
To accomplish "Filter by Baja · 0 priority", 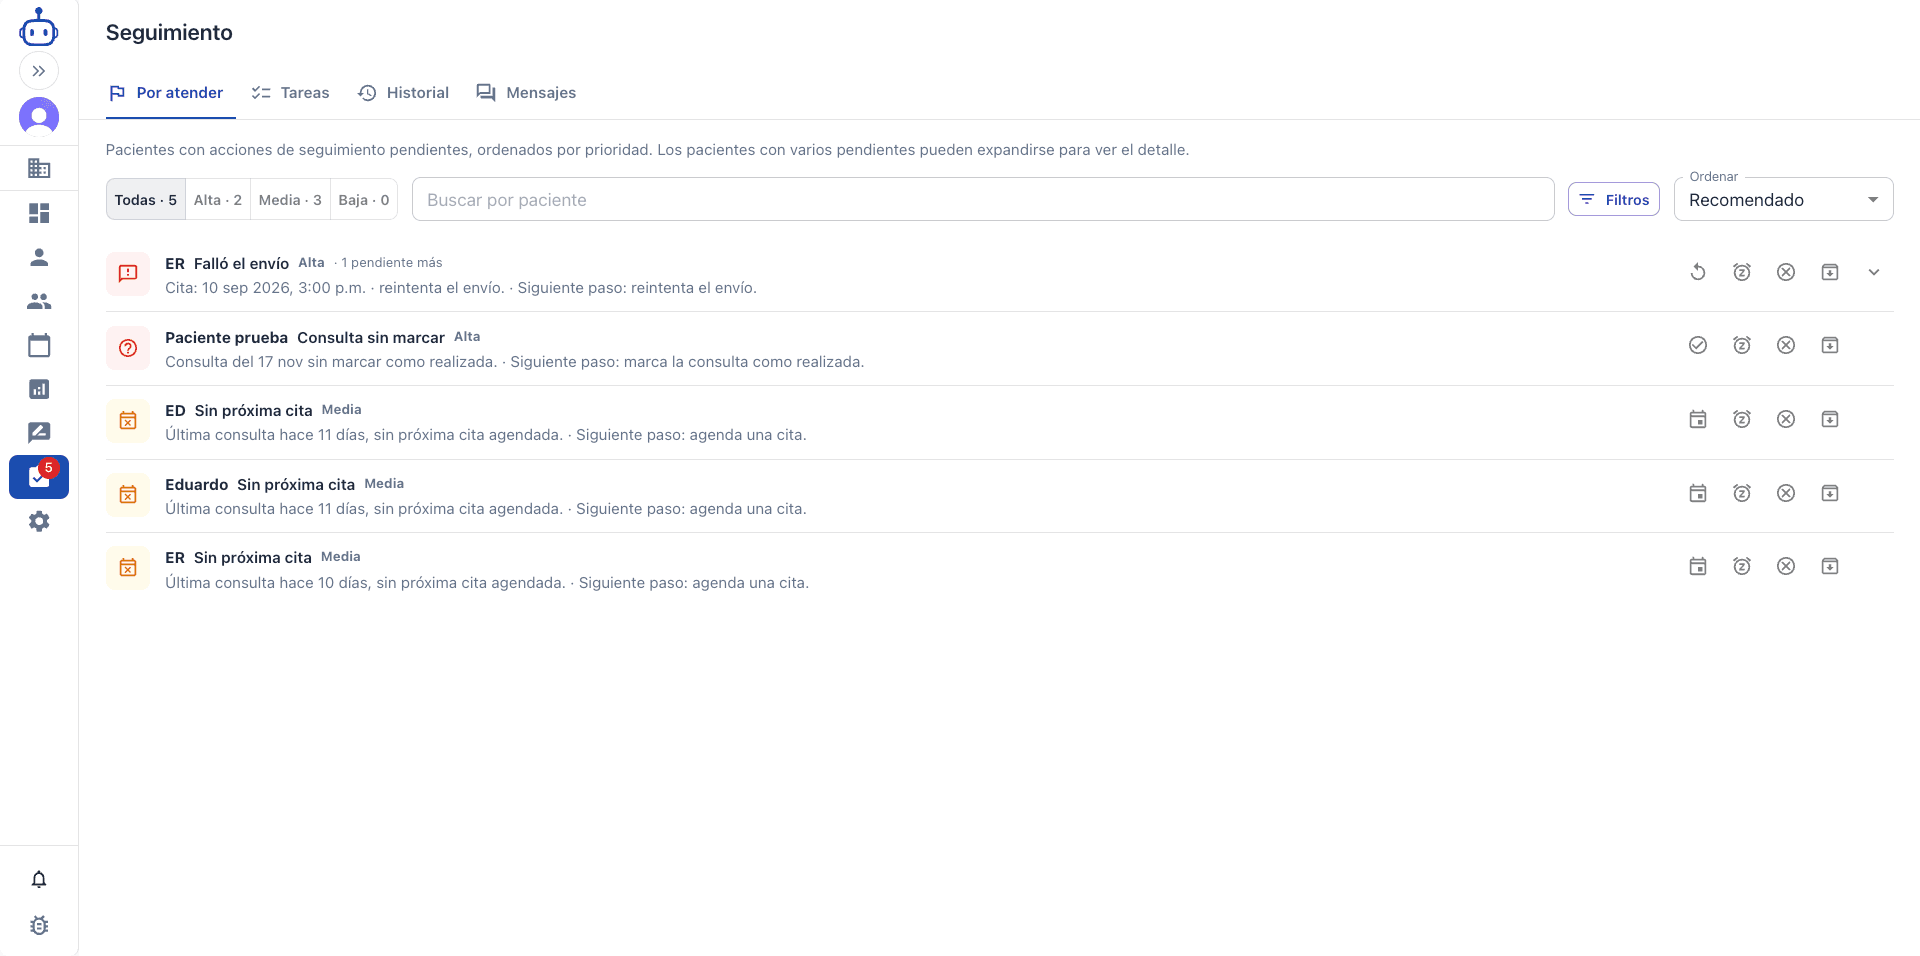I will pos(364,200).
